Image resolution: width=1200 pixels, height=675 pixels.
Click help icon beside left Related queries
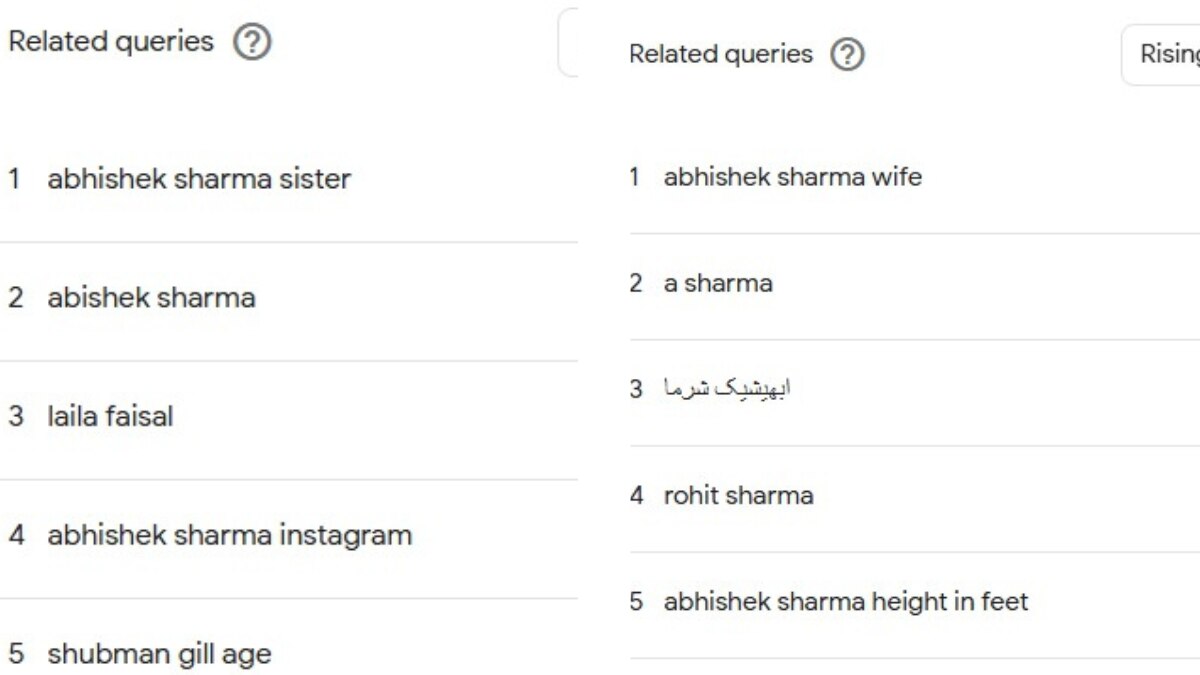point(252,43)
